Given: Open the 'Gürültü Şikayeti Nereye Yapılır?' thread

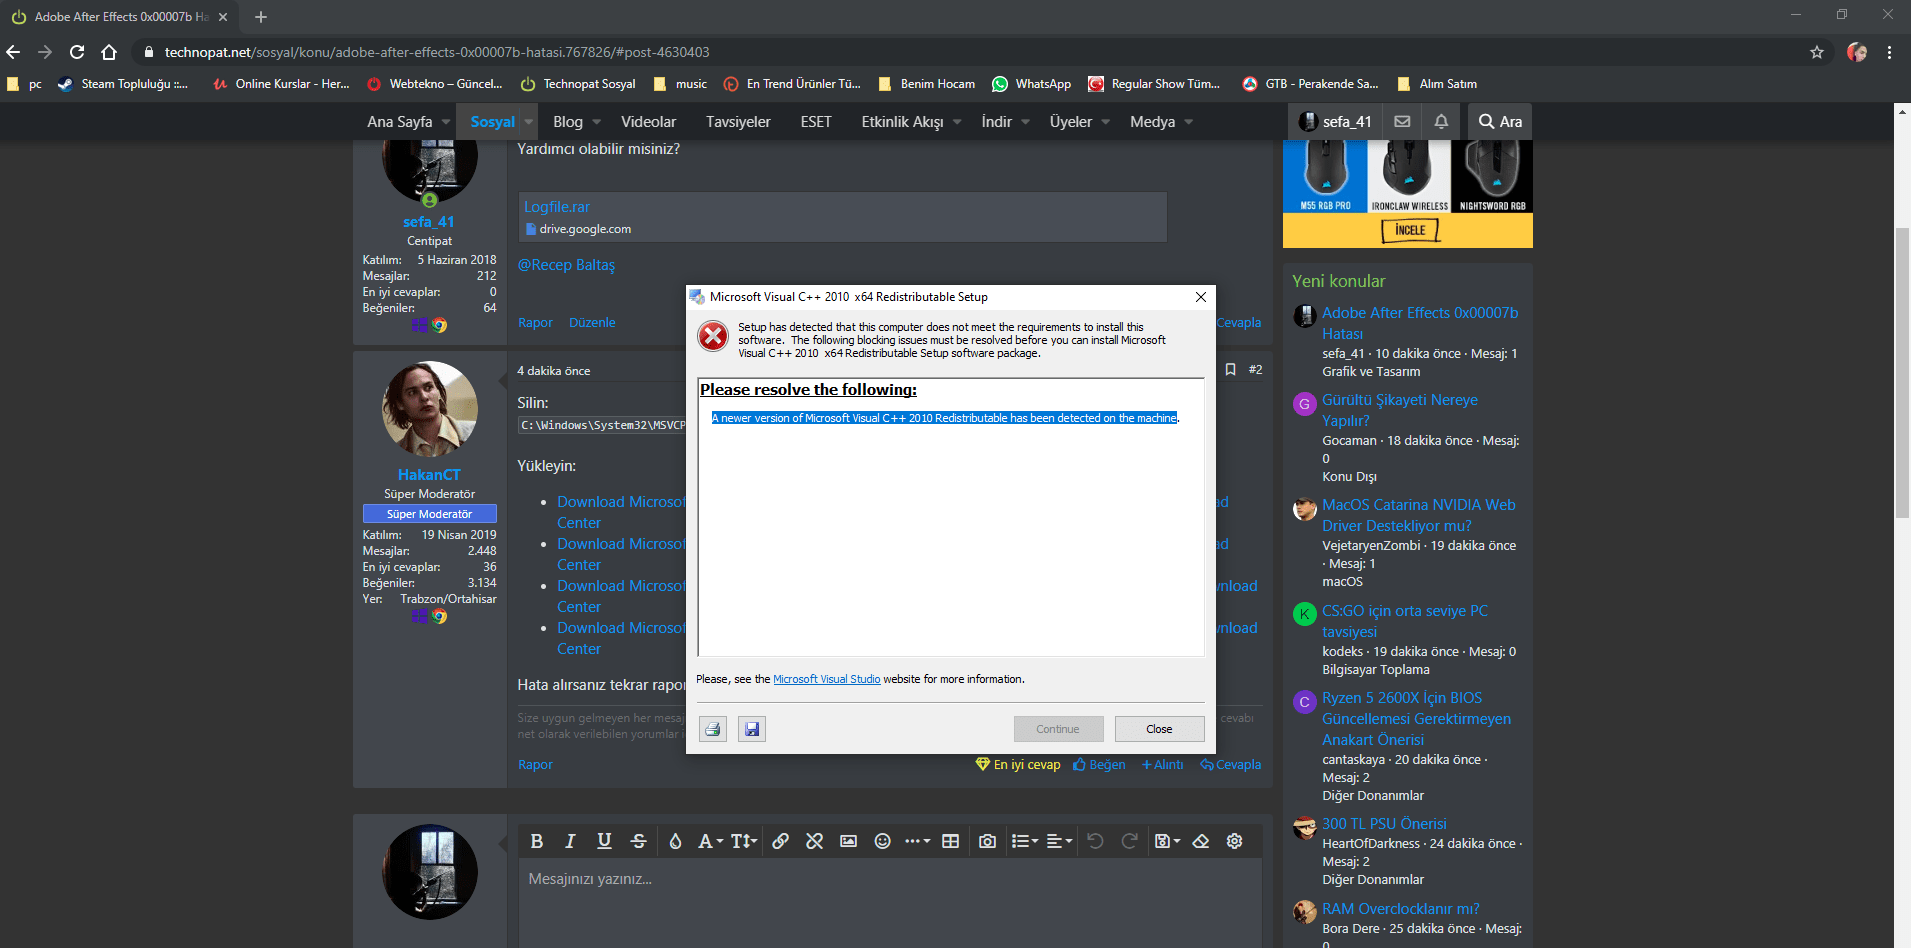Looking at the screenshot, I should [x=1399, y=410].
